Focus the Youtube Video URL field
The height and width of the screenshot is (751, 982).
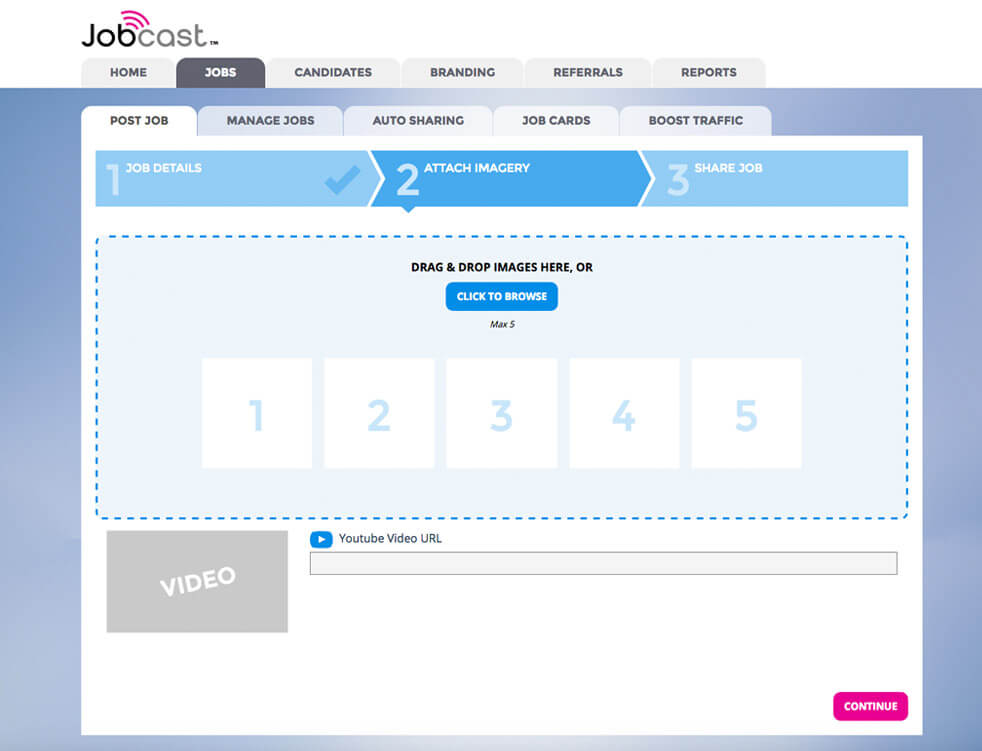(x=603, y=564)
